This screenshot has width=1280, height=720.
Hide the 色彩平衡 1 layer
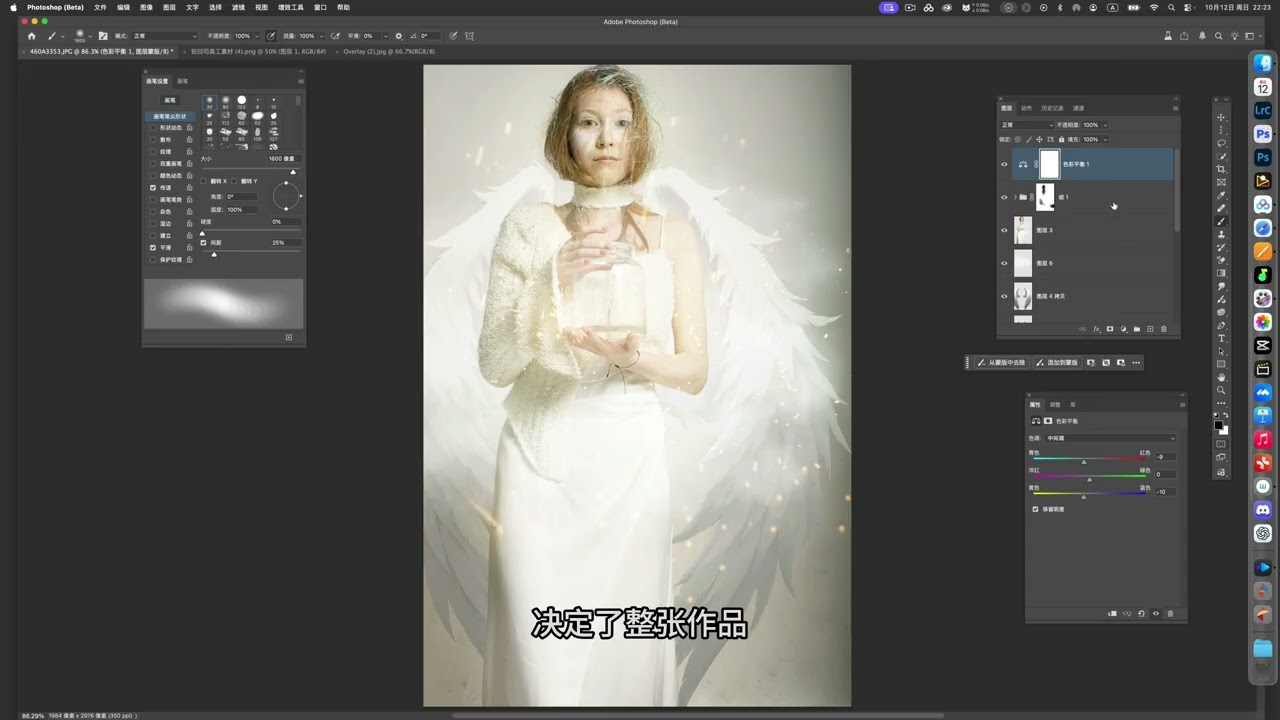1004,164
